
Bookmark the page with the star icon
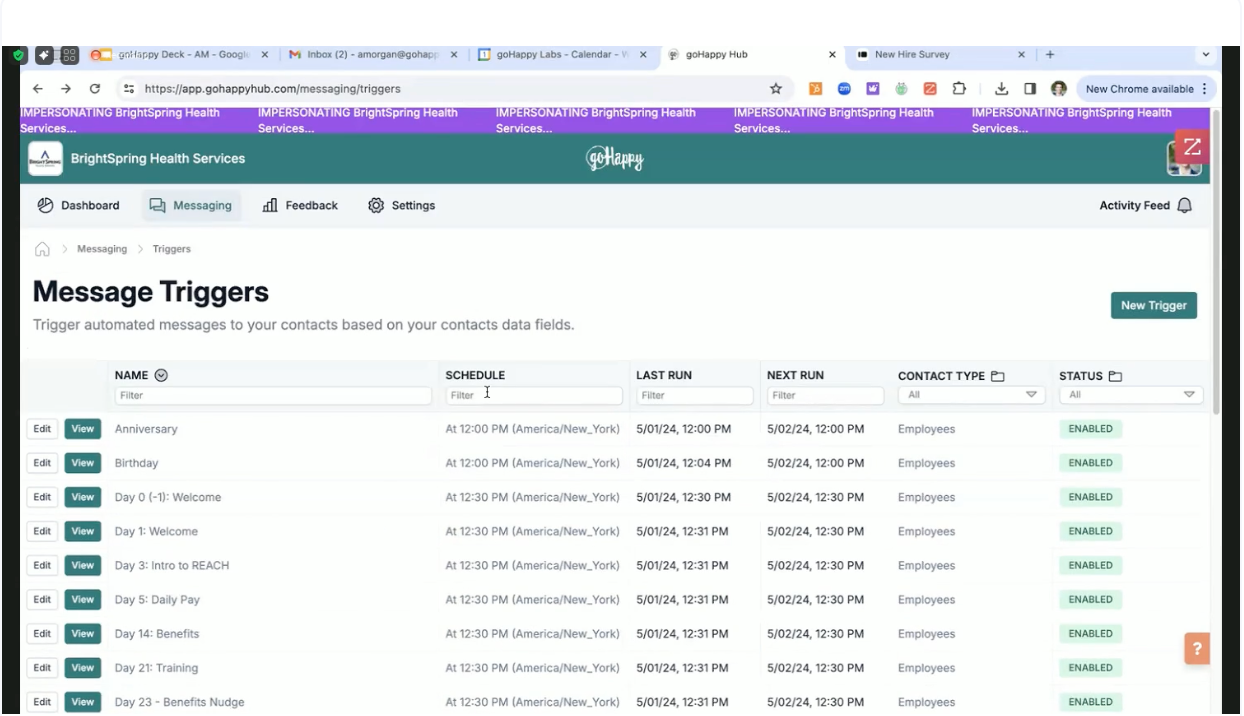[775, 88]
